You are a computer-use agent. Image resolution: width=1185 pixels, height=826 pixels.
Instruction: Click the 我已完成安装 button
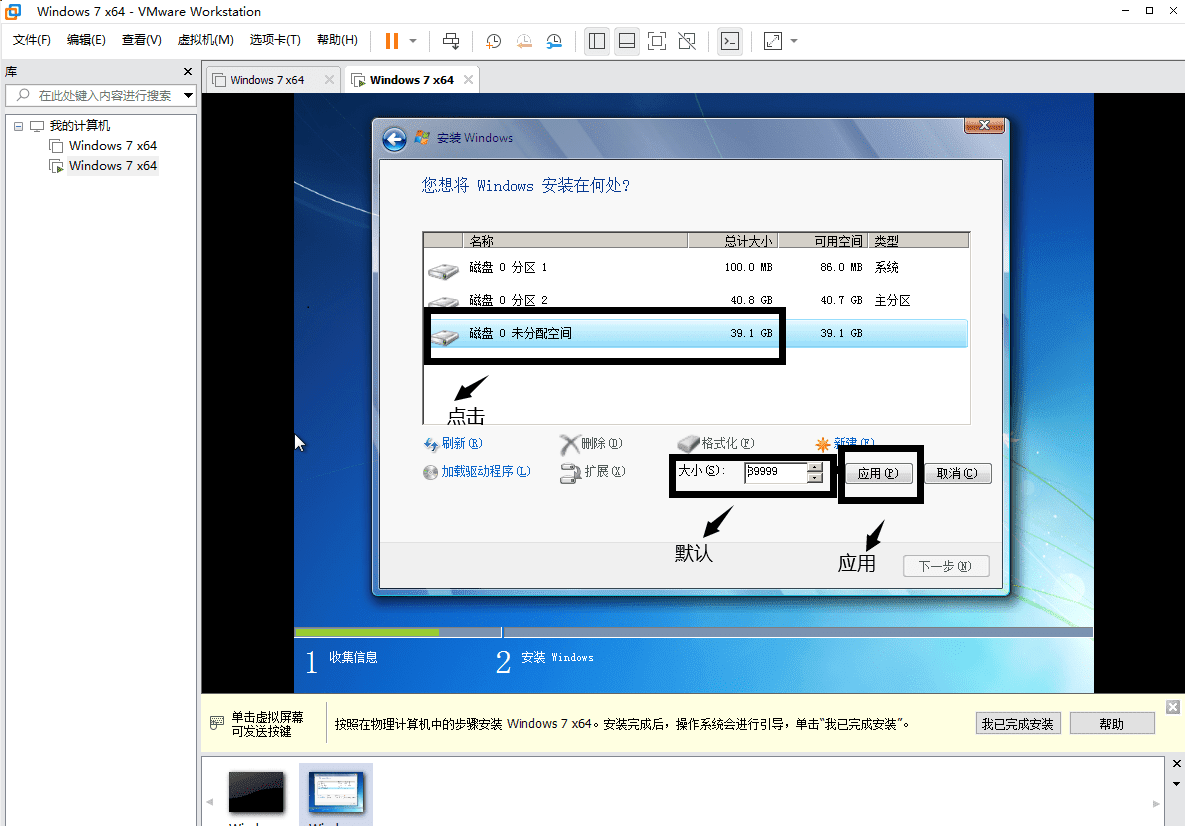point(1018,724)
